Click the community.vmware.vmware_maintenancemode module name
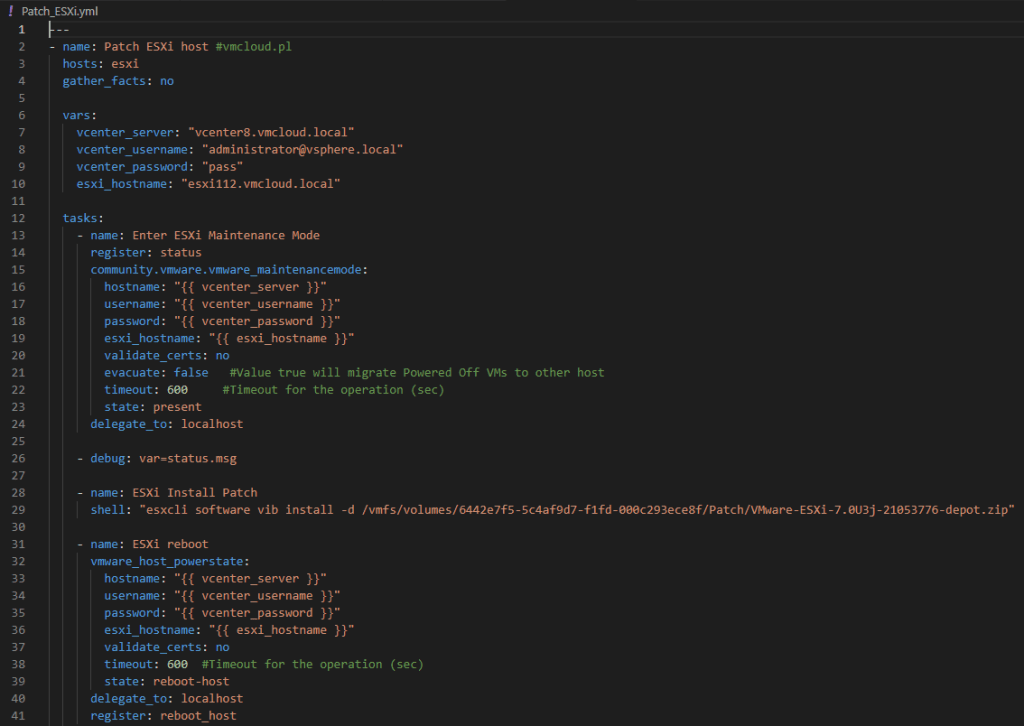The image size is (1024, 726). [x=228, y=269]
